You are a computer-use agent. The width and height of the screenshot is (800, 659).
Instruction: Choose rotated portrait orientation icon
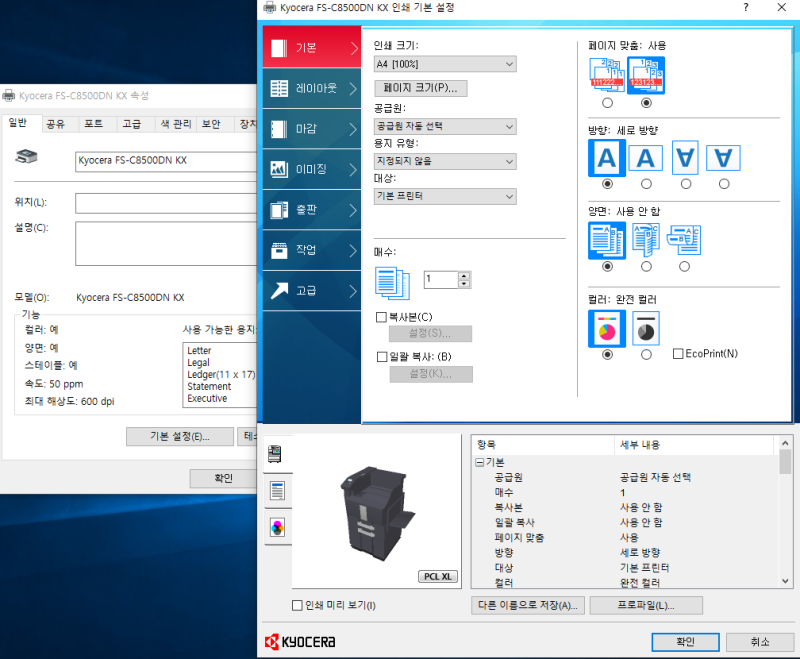pos(685,158)
